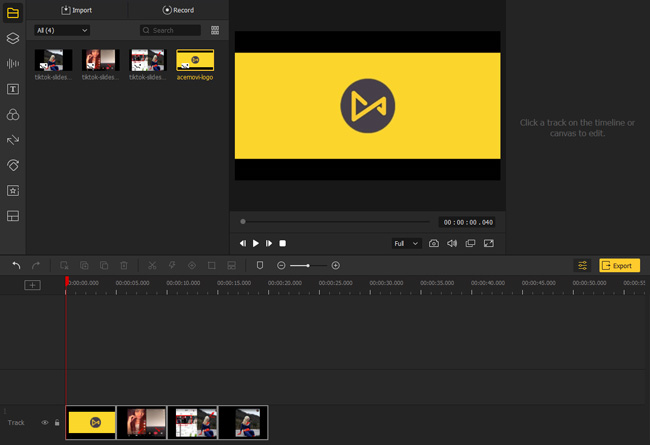Screen dimensions: 650x445
Task: Open the Transitions arrows panel
Action: click(13, 140)
